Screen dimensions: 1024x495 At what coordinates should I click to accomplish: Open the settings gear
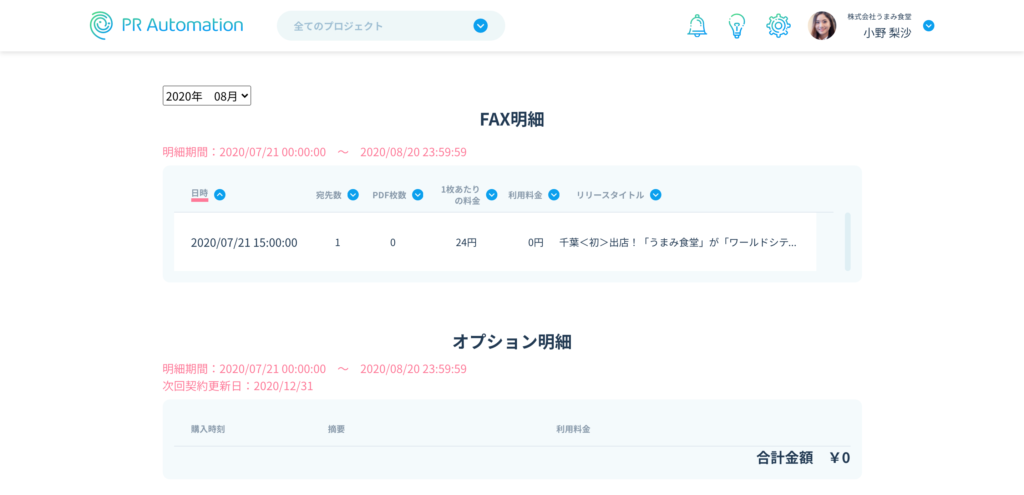pos(778,26)
